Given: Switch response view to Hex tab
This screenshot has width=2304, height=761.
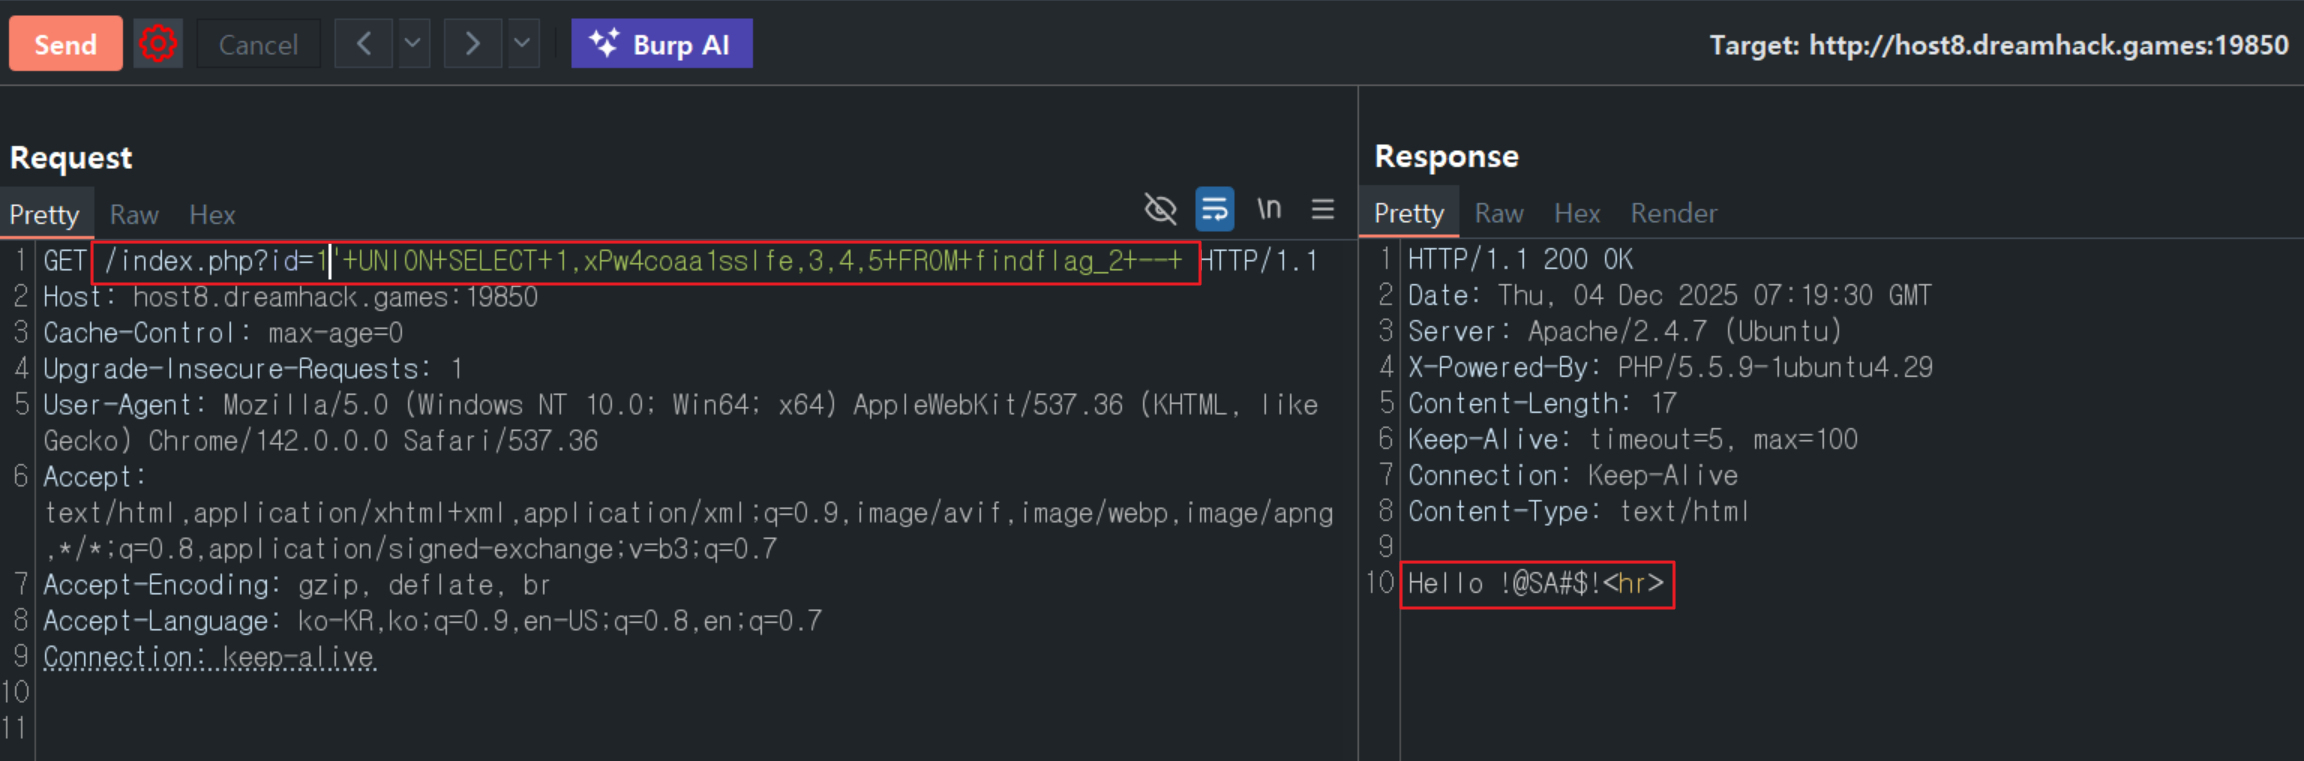Looking at the screenshot, I should (x=1577, y=213).
